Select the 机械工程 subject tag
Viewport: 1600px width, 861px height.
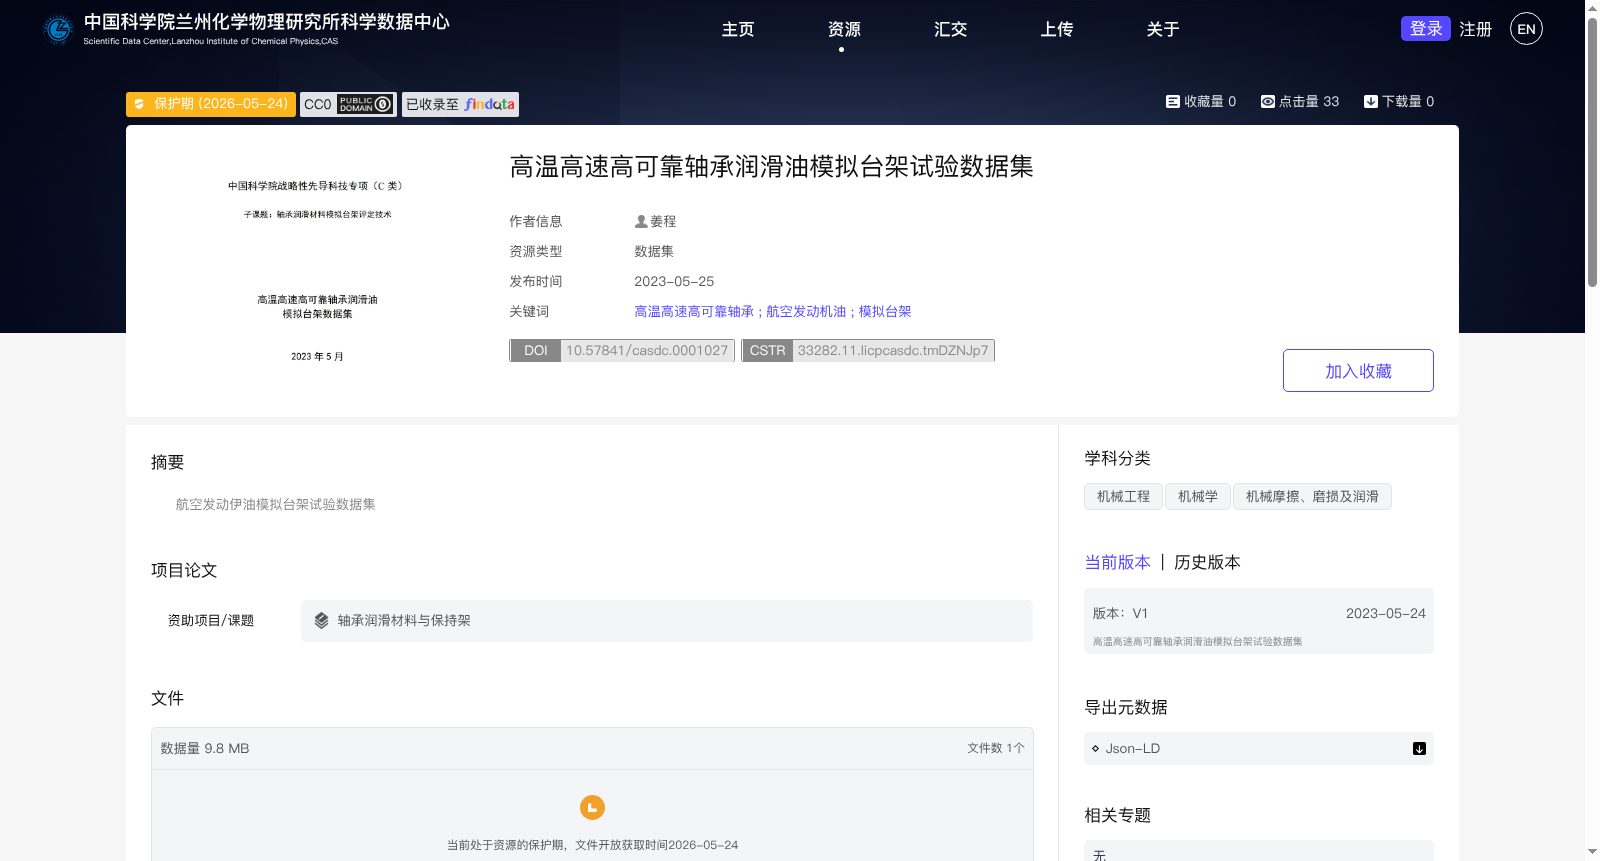pyautogui.click(x=1123, y=496)
